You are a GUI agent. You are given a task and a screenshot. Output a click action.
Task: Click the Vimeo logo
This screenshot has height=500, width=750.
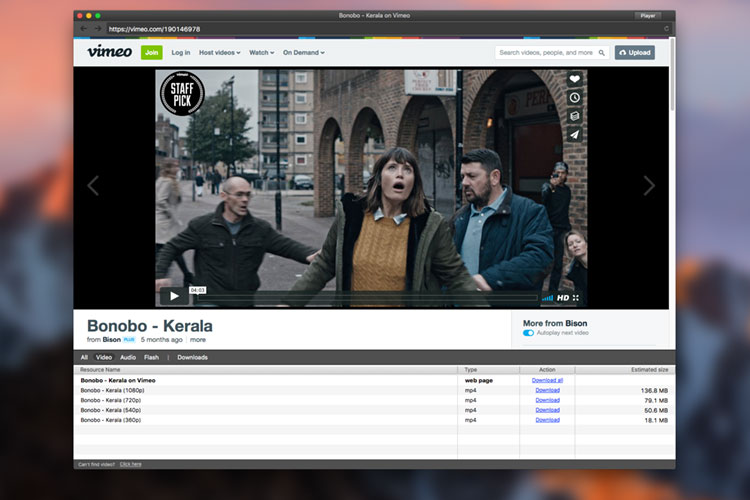tap(110, 52)
